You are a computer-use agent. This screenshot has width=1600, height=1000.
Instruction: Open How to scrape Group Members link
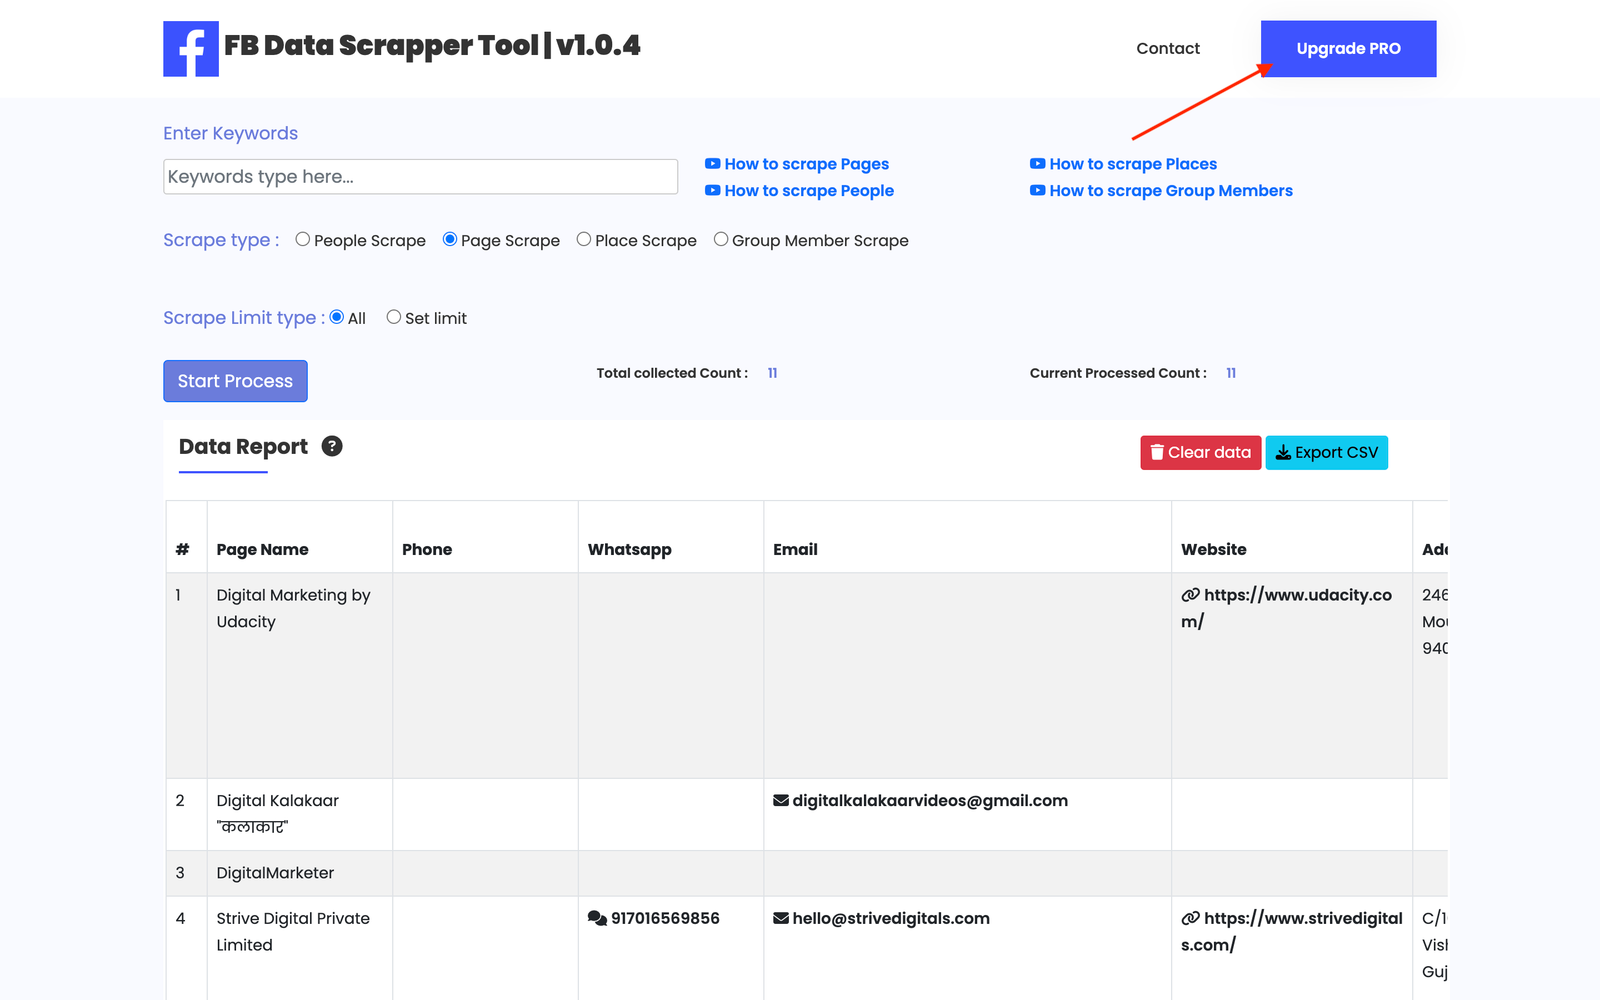click(x=1161, y=191)
